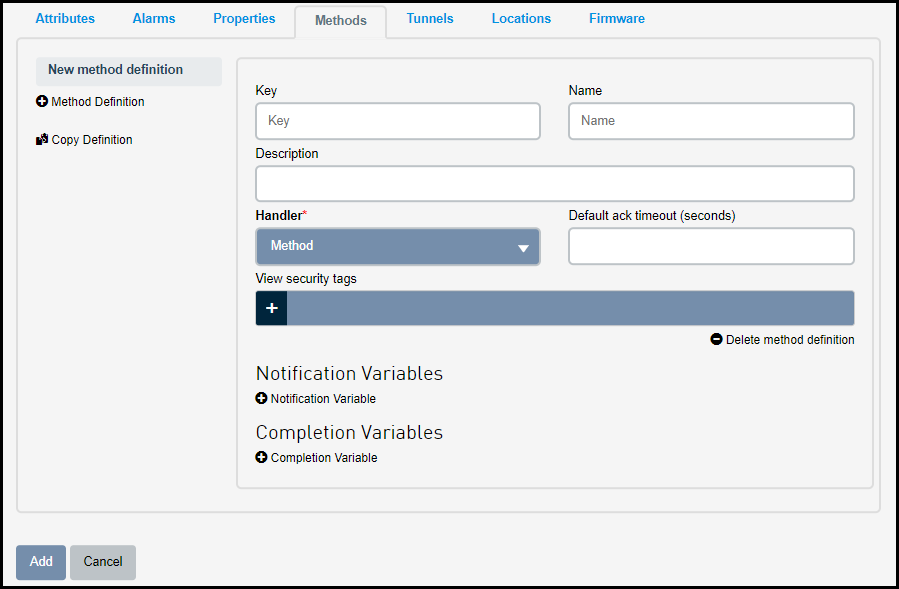899x589 pixels.
Task: Click the plus icon beside Method Definition
Action: tap(42, 102)
